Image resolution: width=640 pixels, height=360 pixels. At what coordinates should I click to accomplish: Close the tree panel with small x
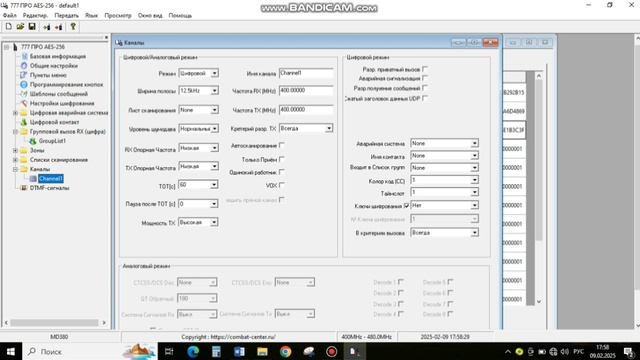pos(106,38)
